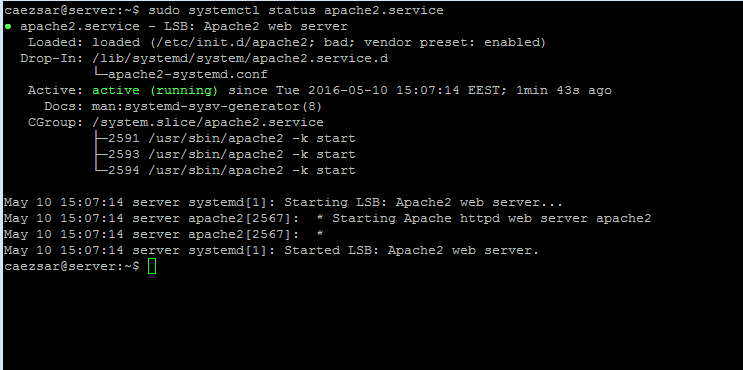The image size is (743, 370).
Task: Click the /lib/systemd/system/apache2.service.d path
Action: [x=240, y=59]
